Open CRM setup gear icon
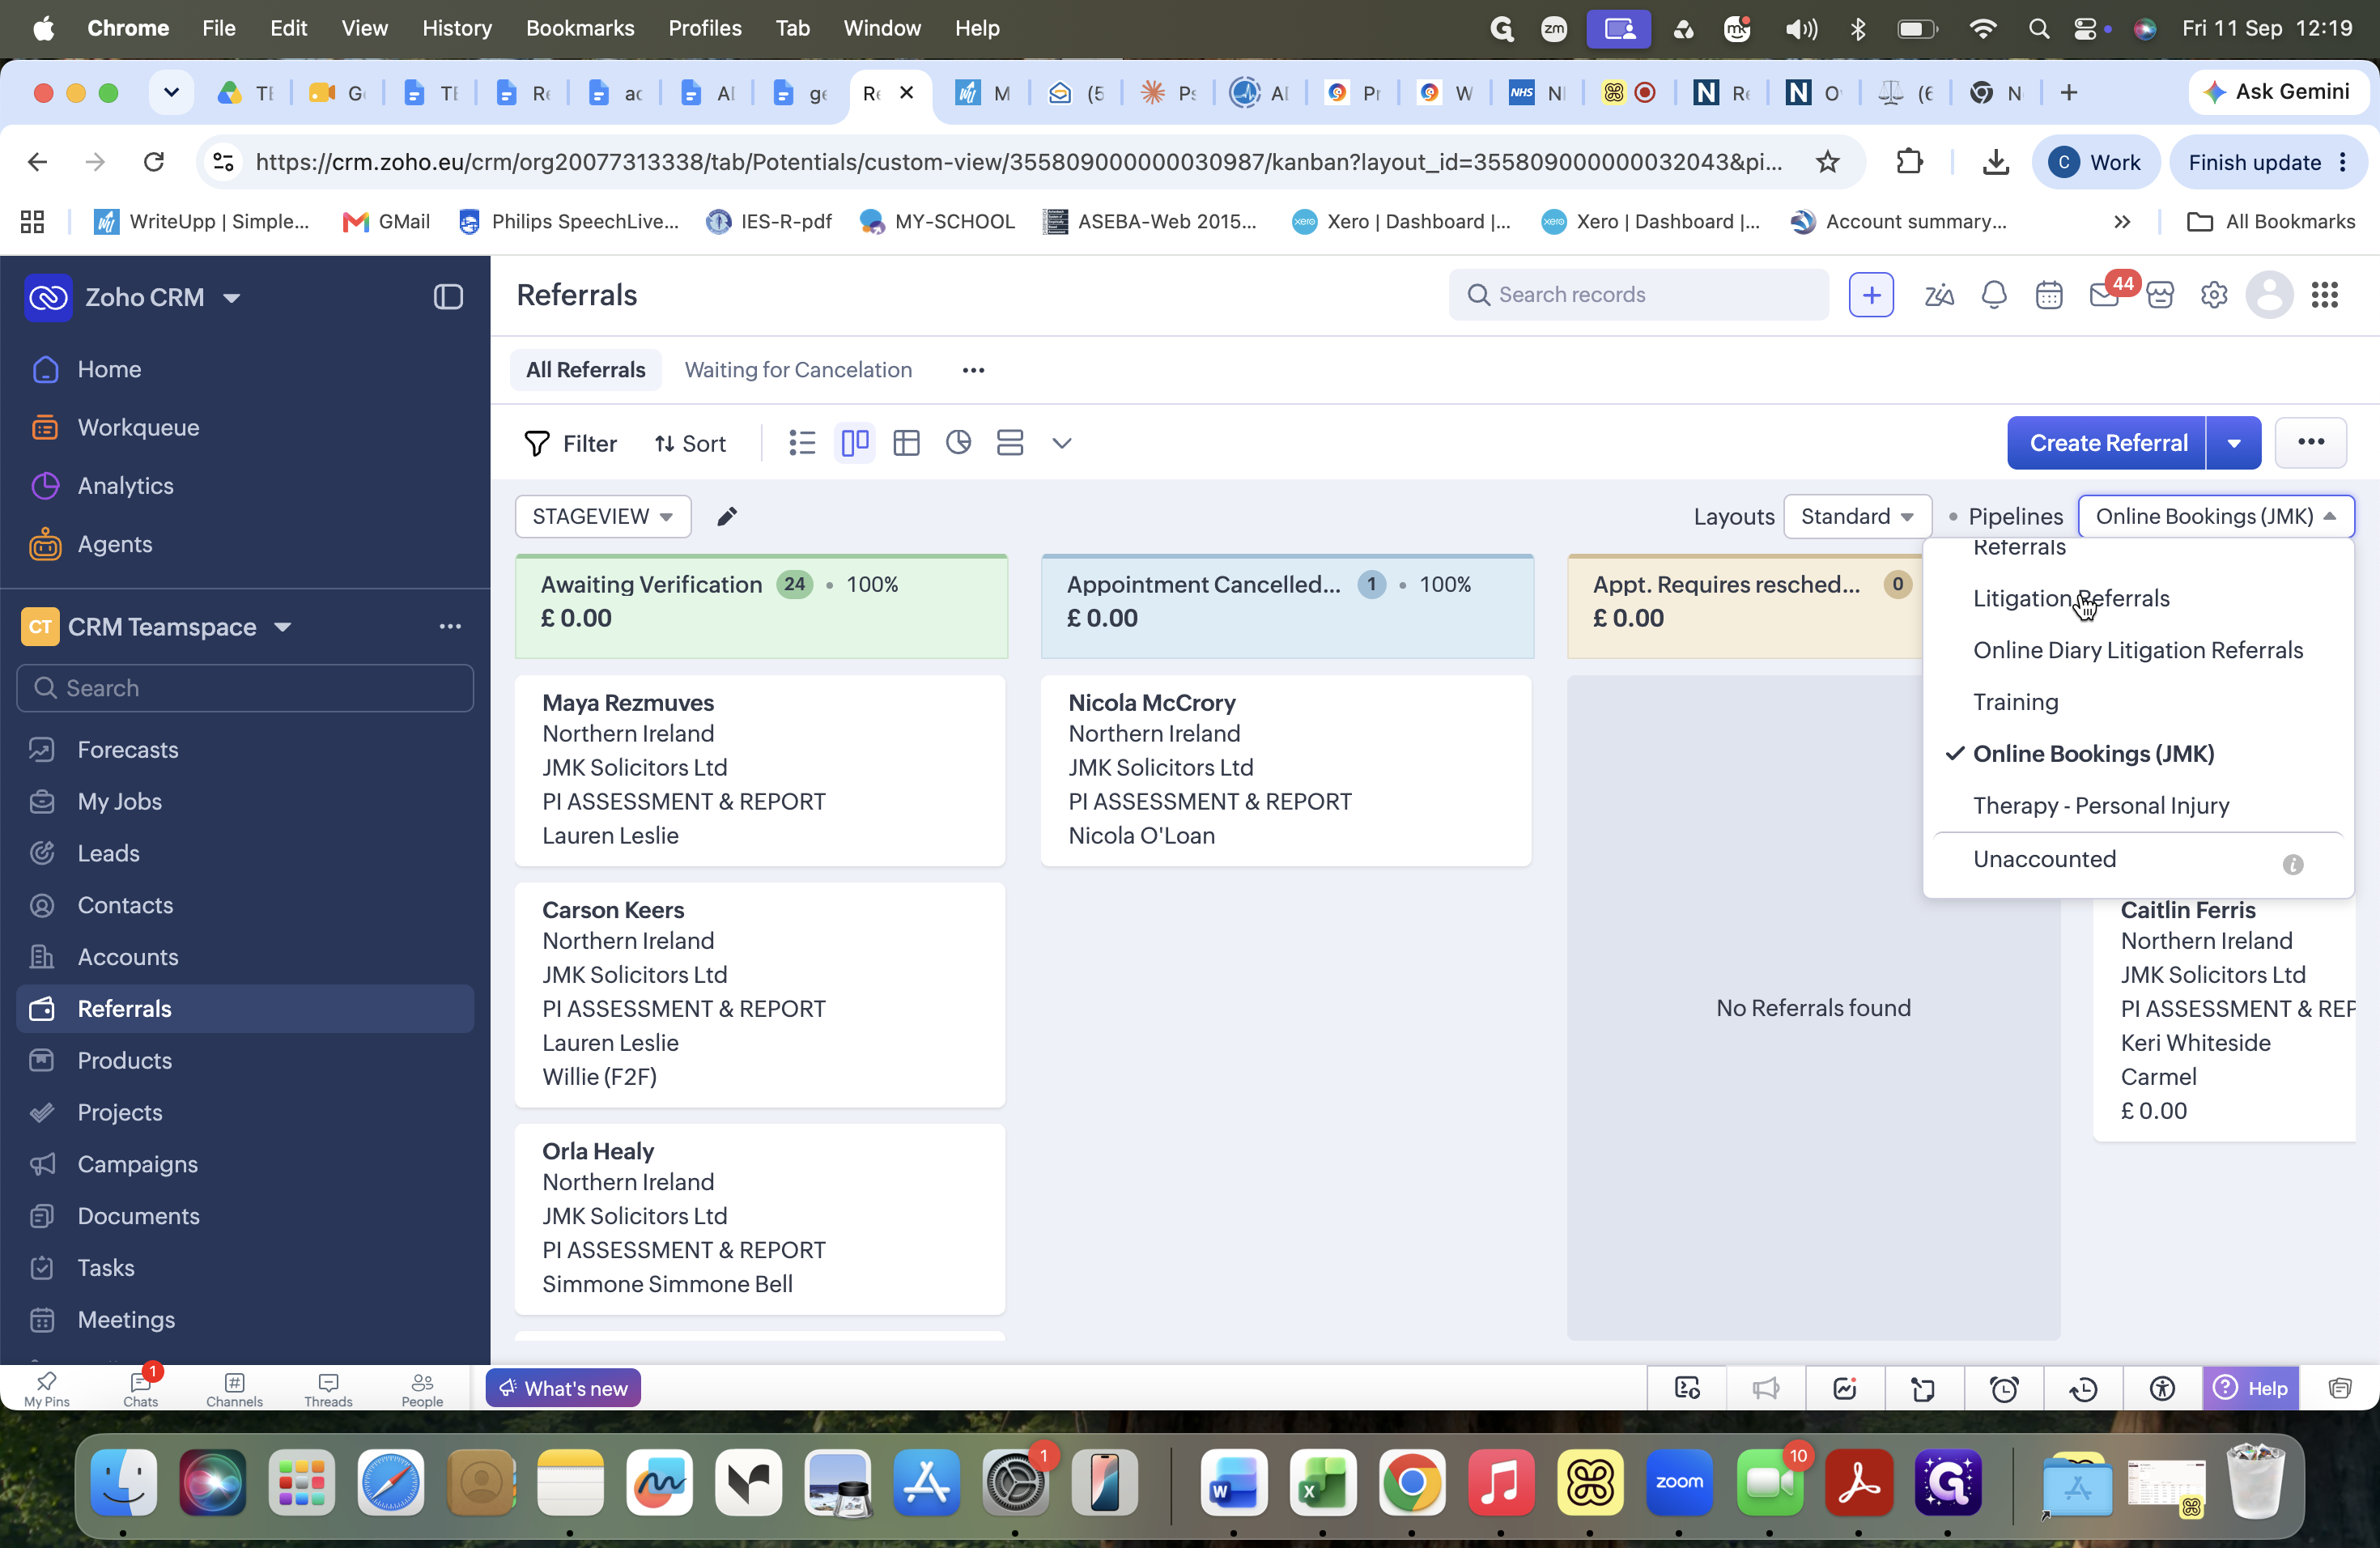This screenshot has height=1548, width=2380. (x=2214, y=295)
